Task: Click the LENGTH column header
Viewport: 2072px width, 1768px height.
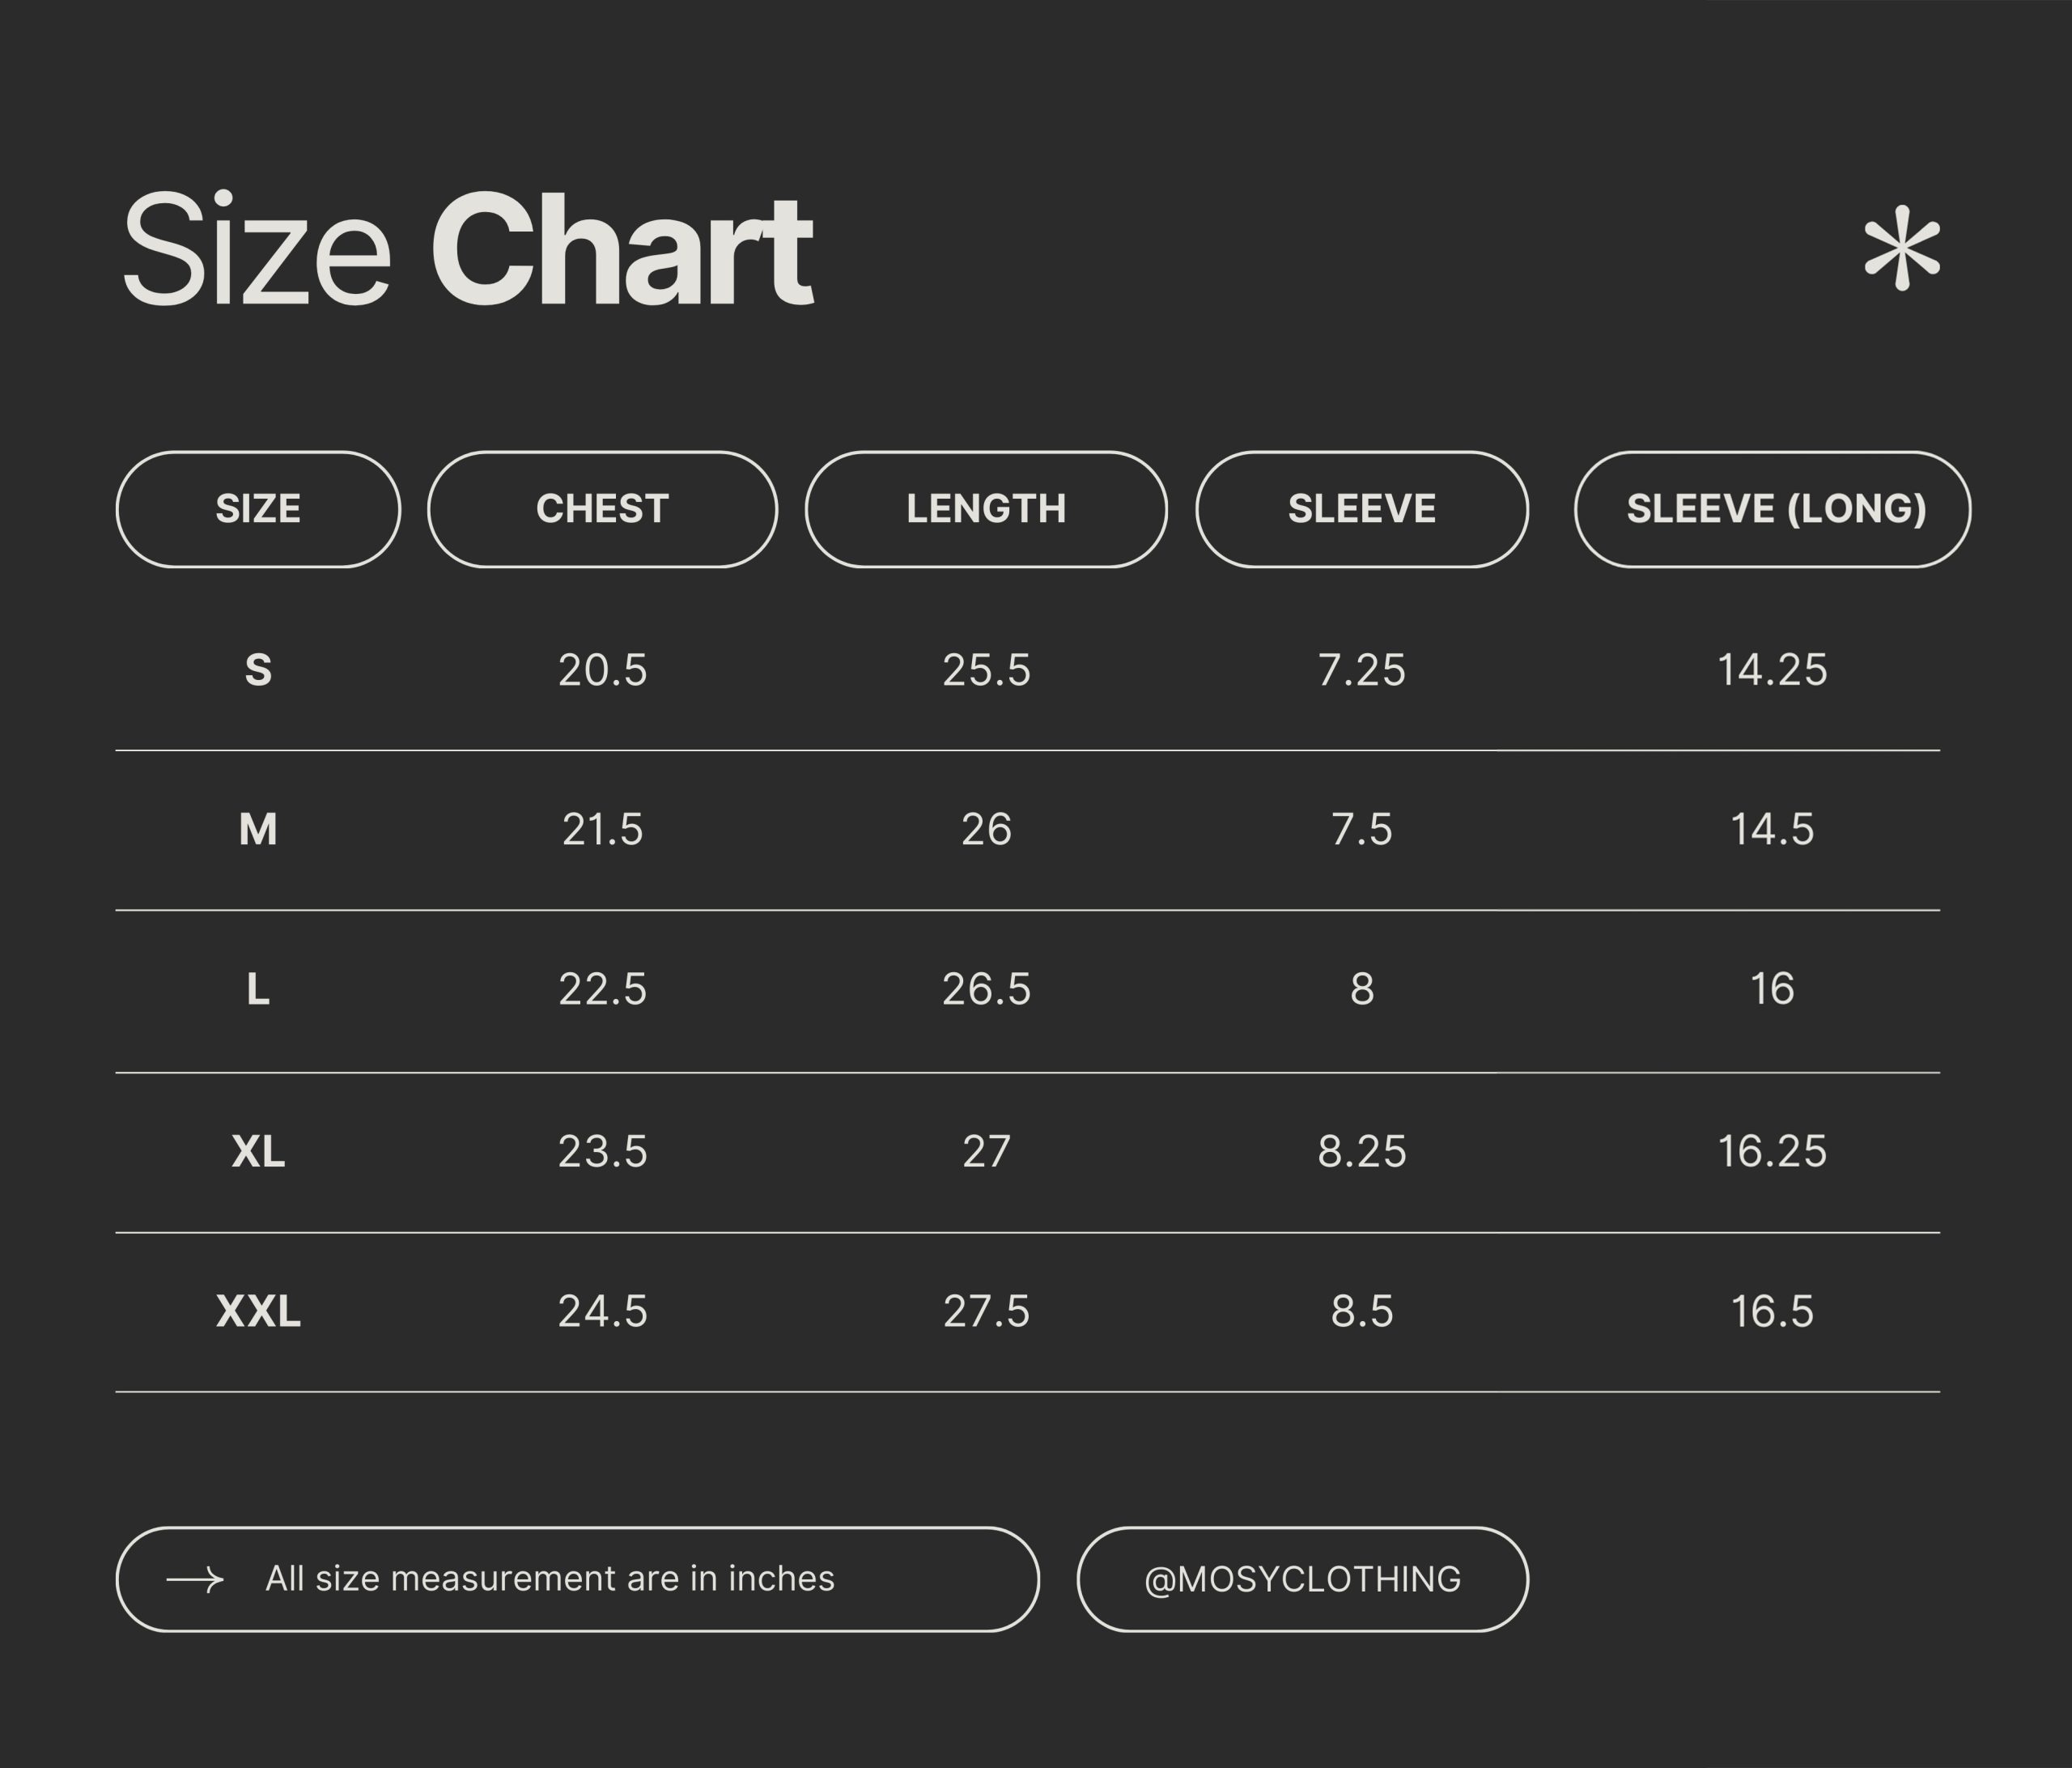Action: (986, 509)
